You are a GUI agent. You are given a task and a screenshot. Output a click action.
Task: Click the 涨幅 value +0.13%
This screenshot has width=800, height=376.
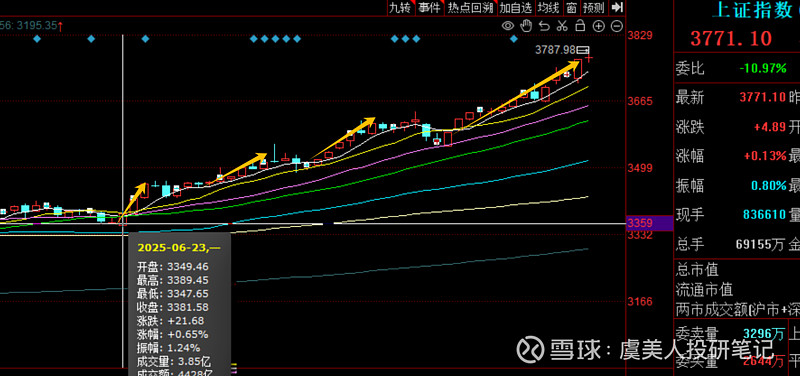click(765, 156)
